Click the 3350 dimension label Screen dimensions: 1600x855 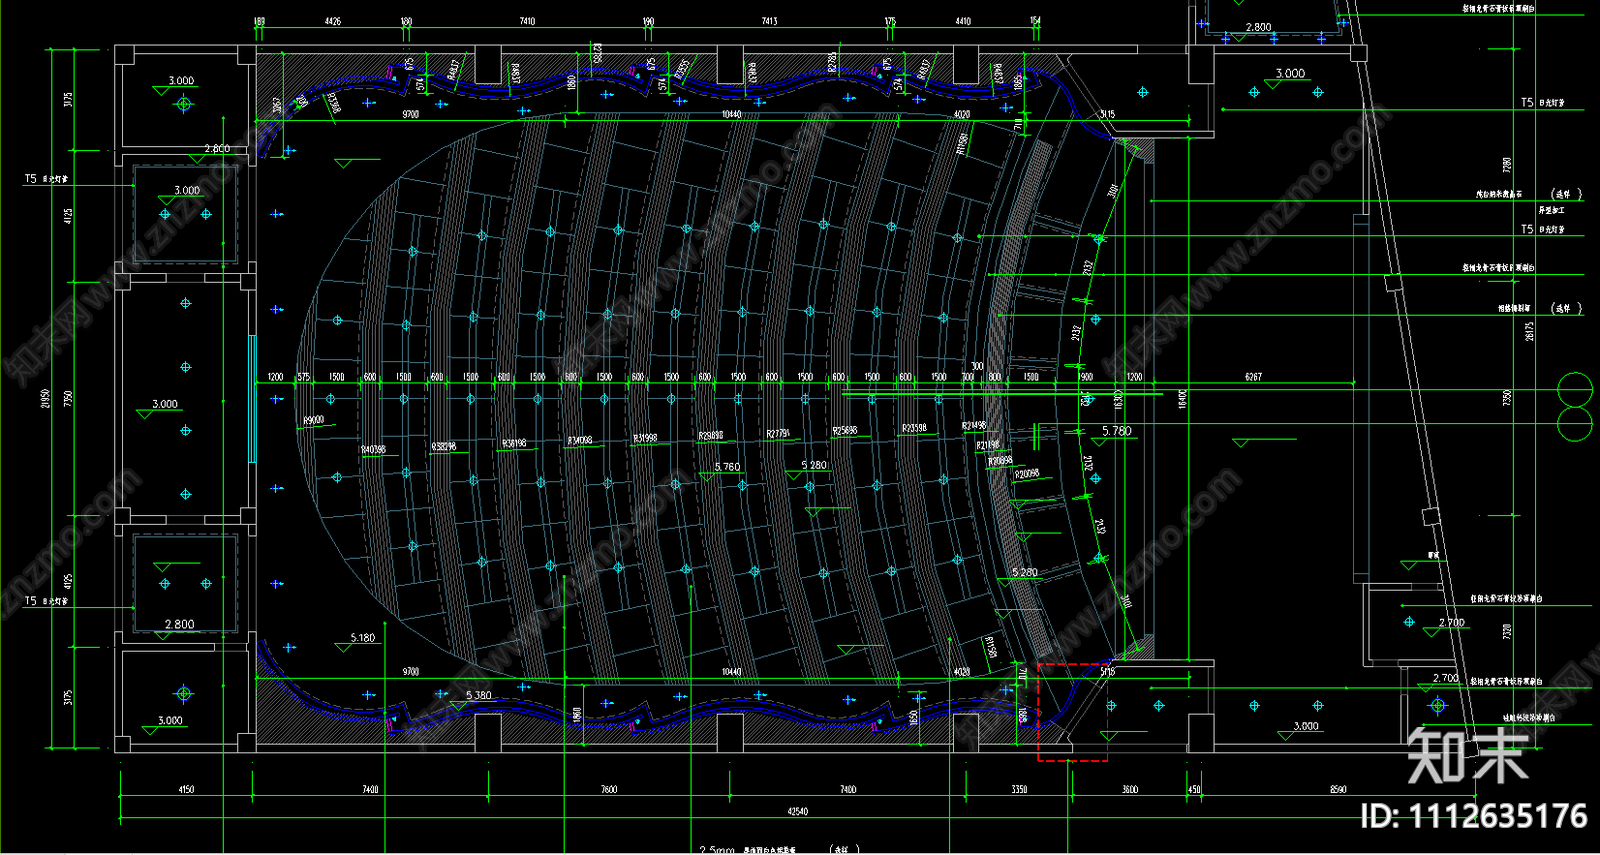pos(1019,789)
